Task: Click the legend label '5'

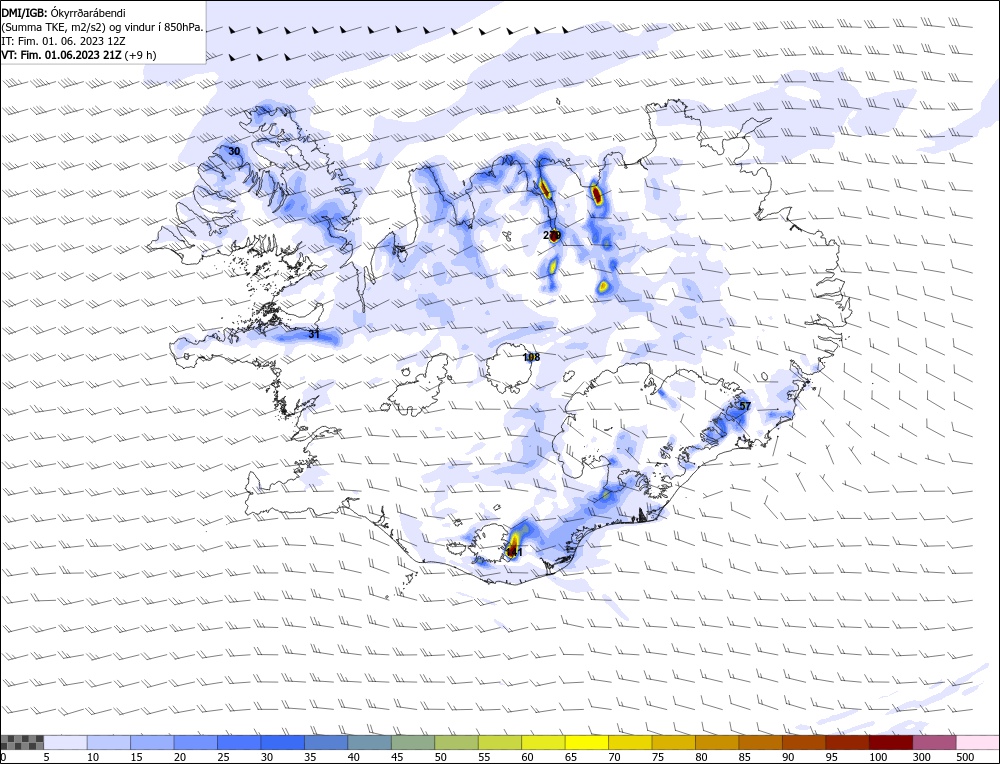Action: pyautogui.click(x=47, y=756)
